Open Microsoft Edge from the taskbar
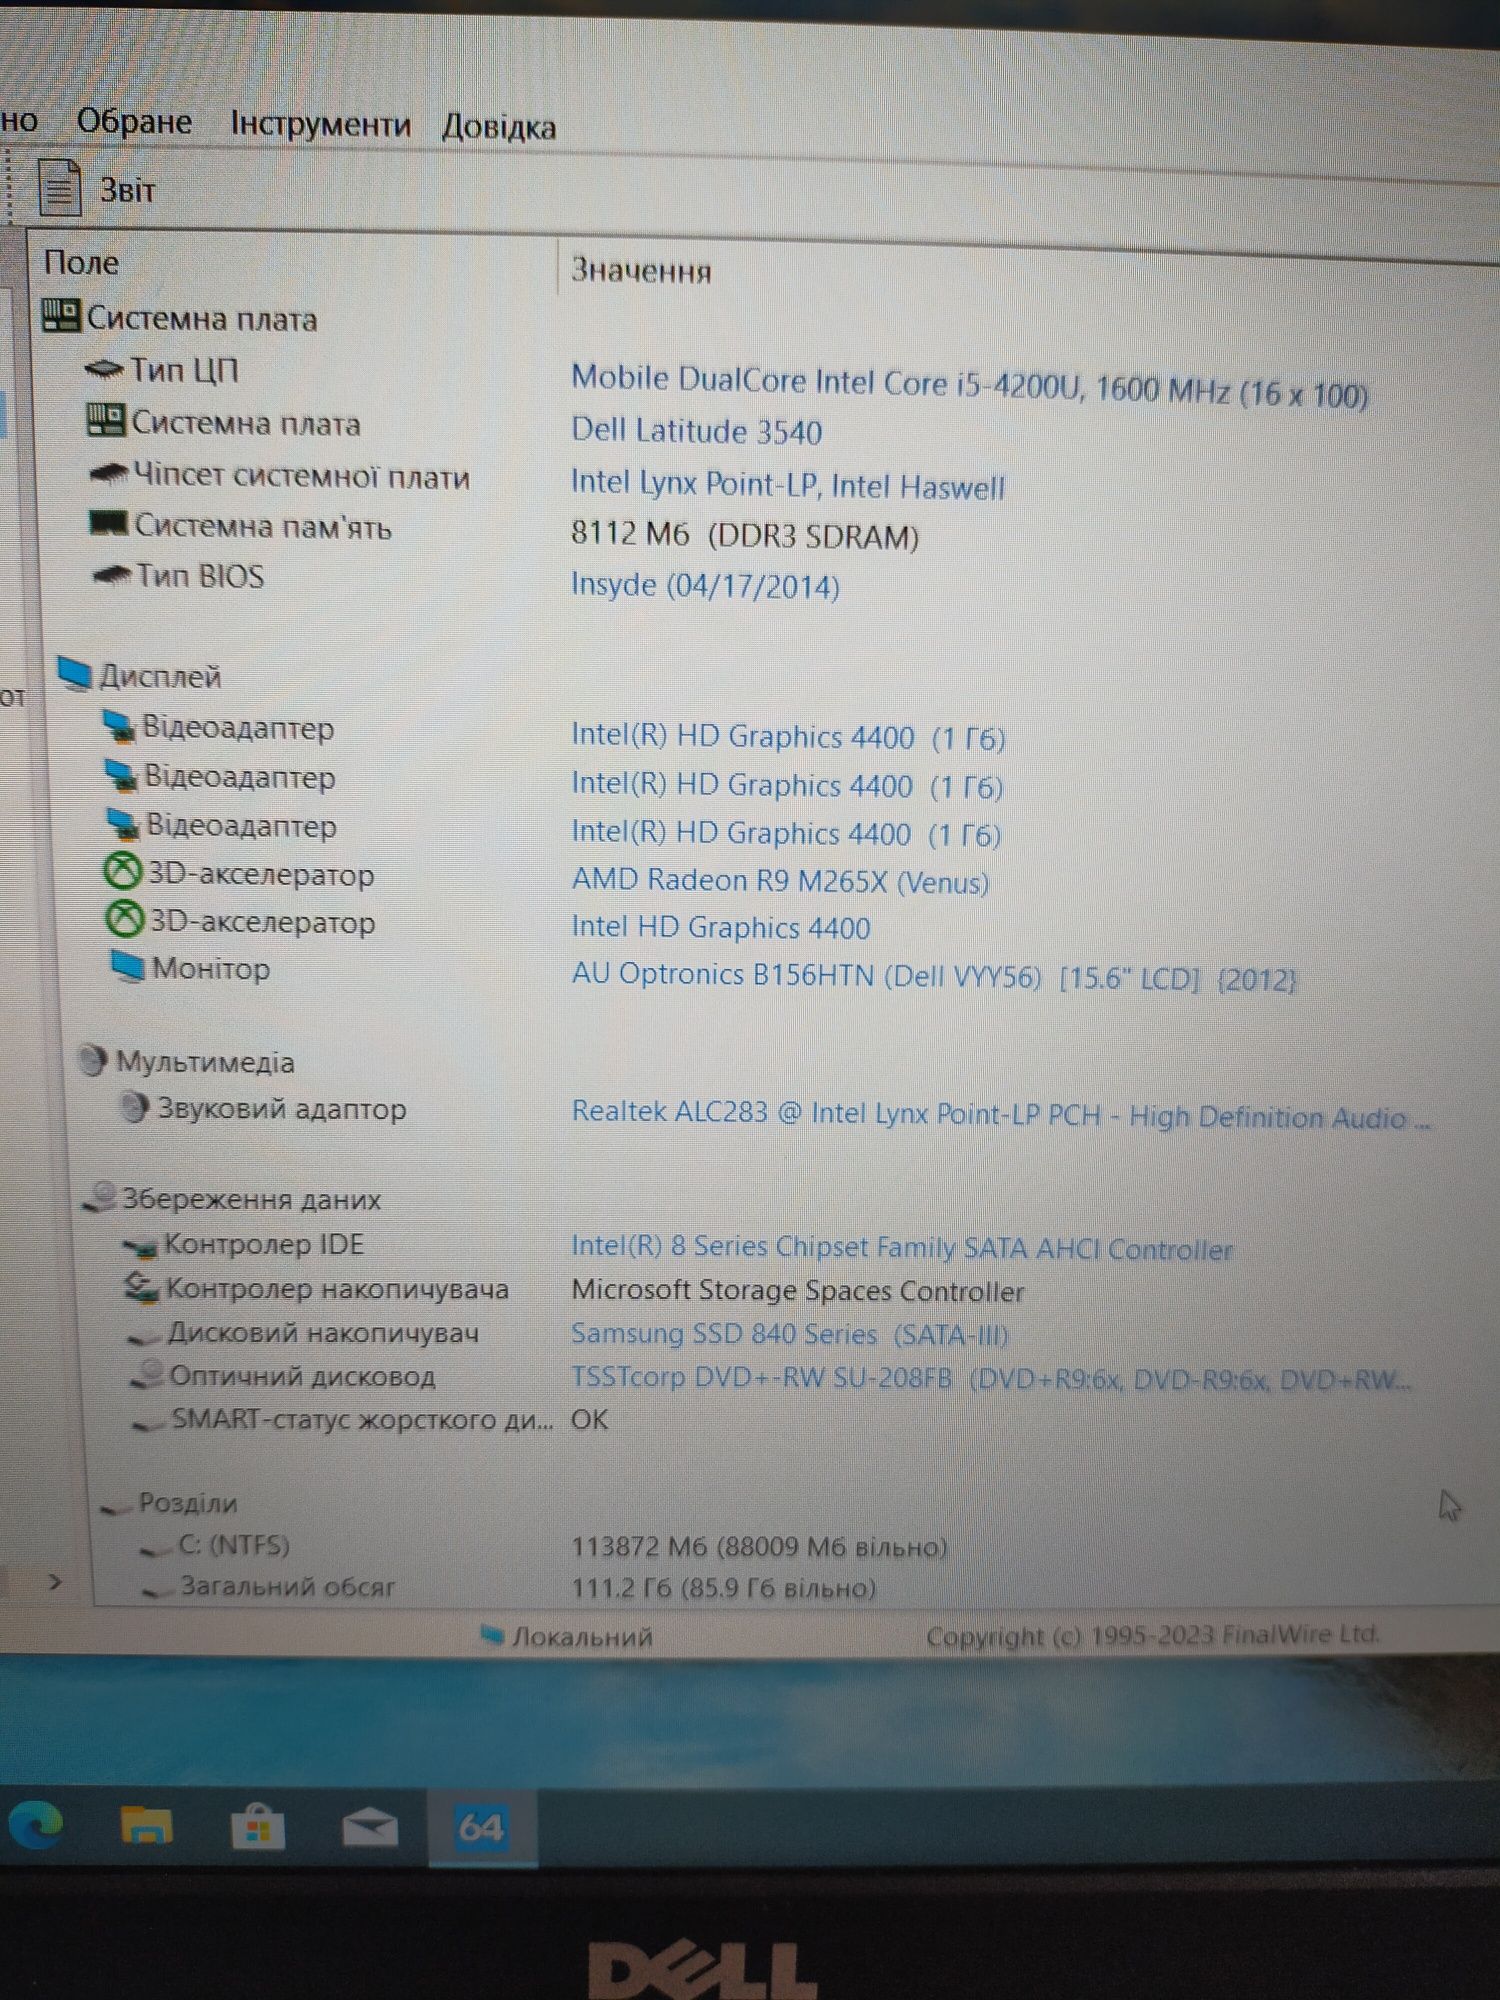This screenshot has width=1500, height=2000. click(36, 1826)
